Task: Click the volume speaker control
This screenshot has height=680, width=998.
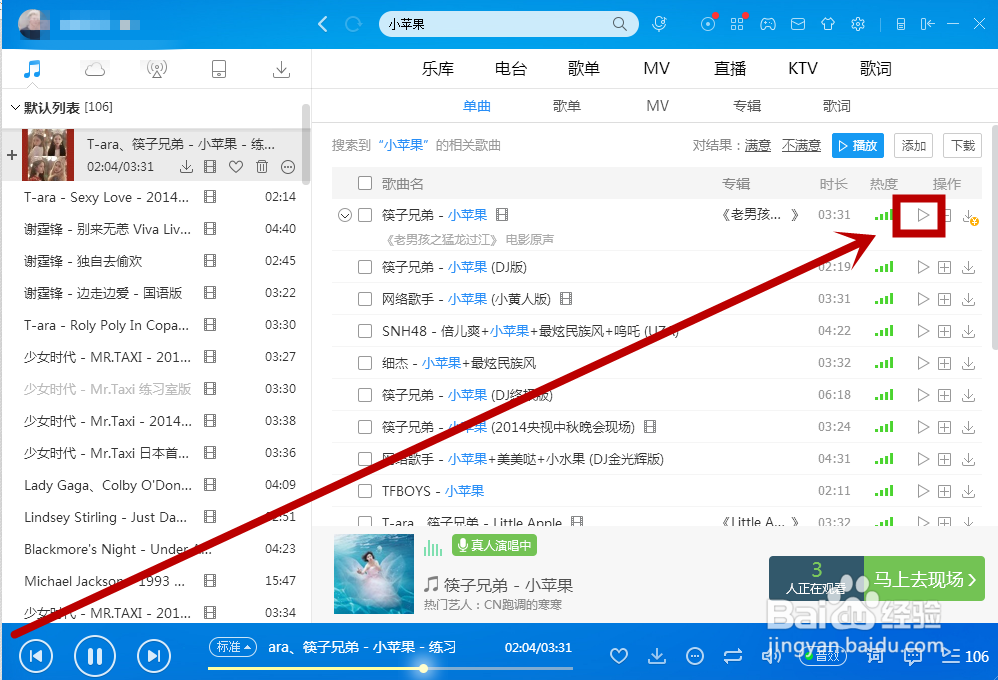Action: pyautogui.click(x=771, y=655)
